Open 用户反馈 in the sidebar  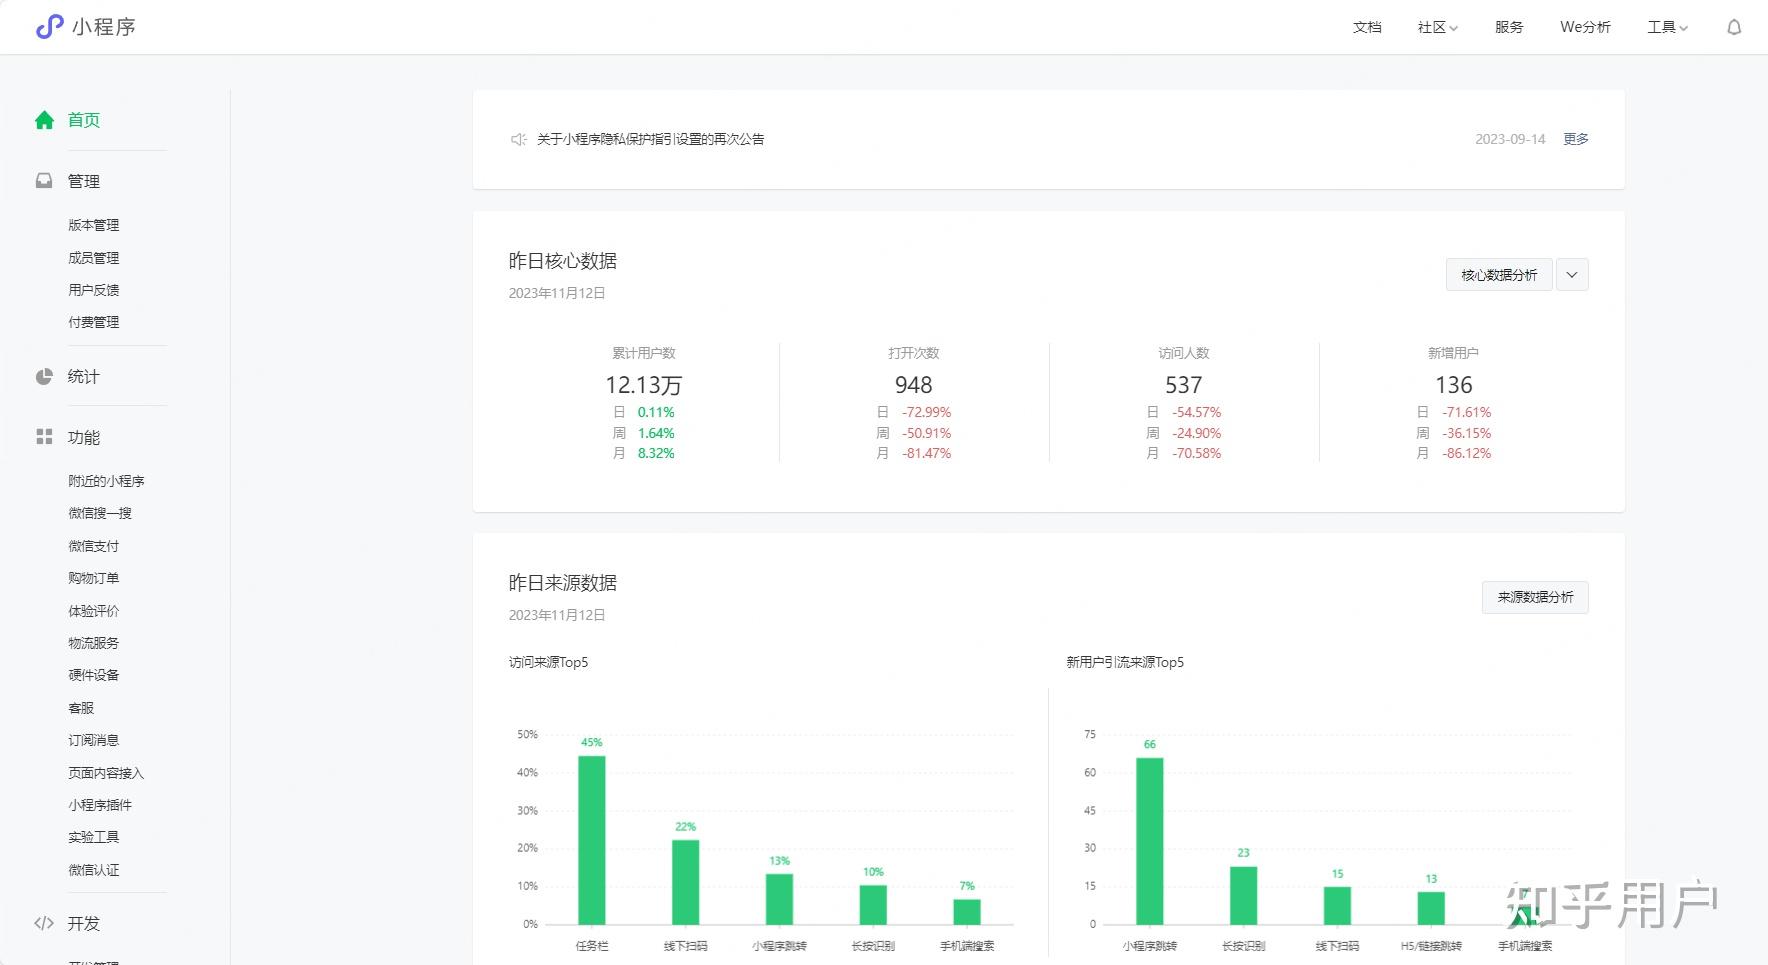pos(94,290)
